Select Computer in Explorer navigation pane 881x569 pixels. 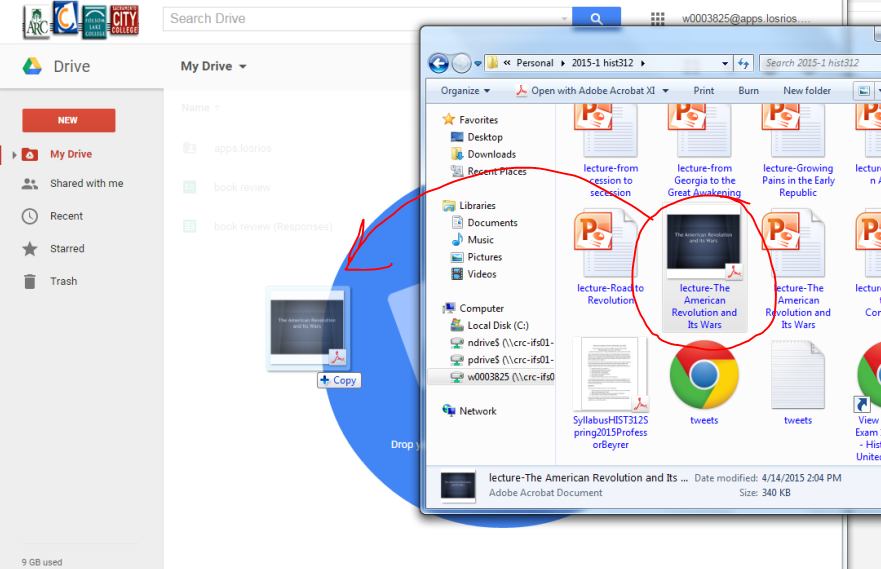473,308
